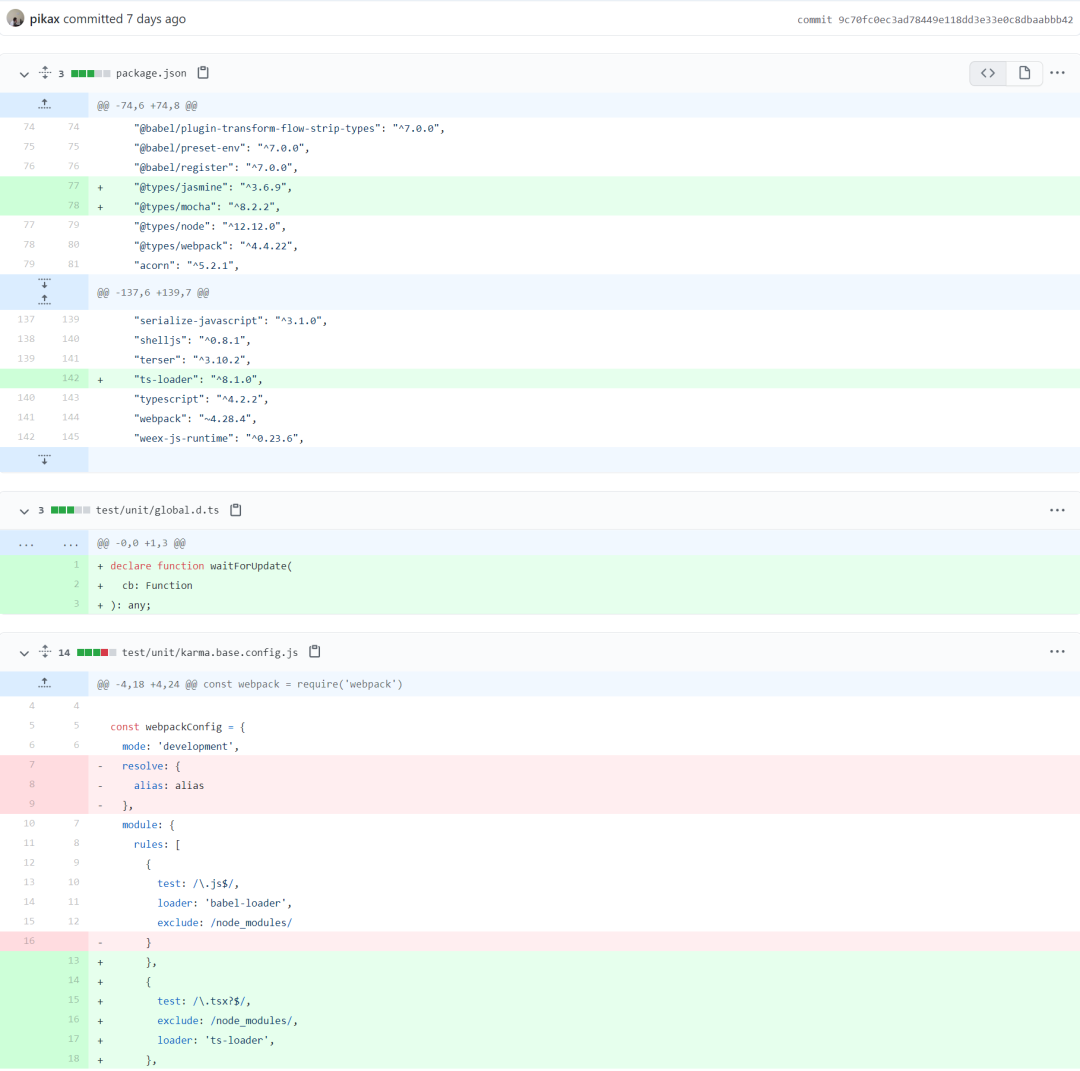Open test/unit/global.d.ts file name link
1080x1071 pixels.
click(x=157, y=510)
